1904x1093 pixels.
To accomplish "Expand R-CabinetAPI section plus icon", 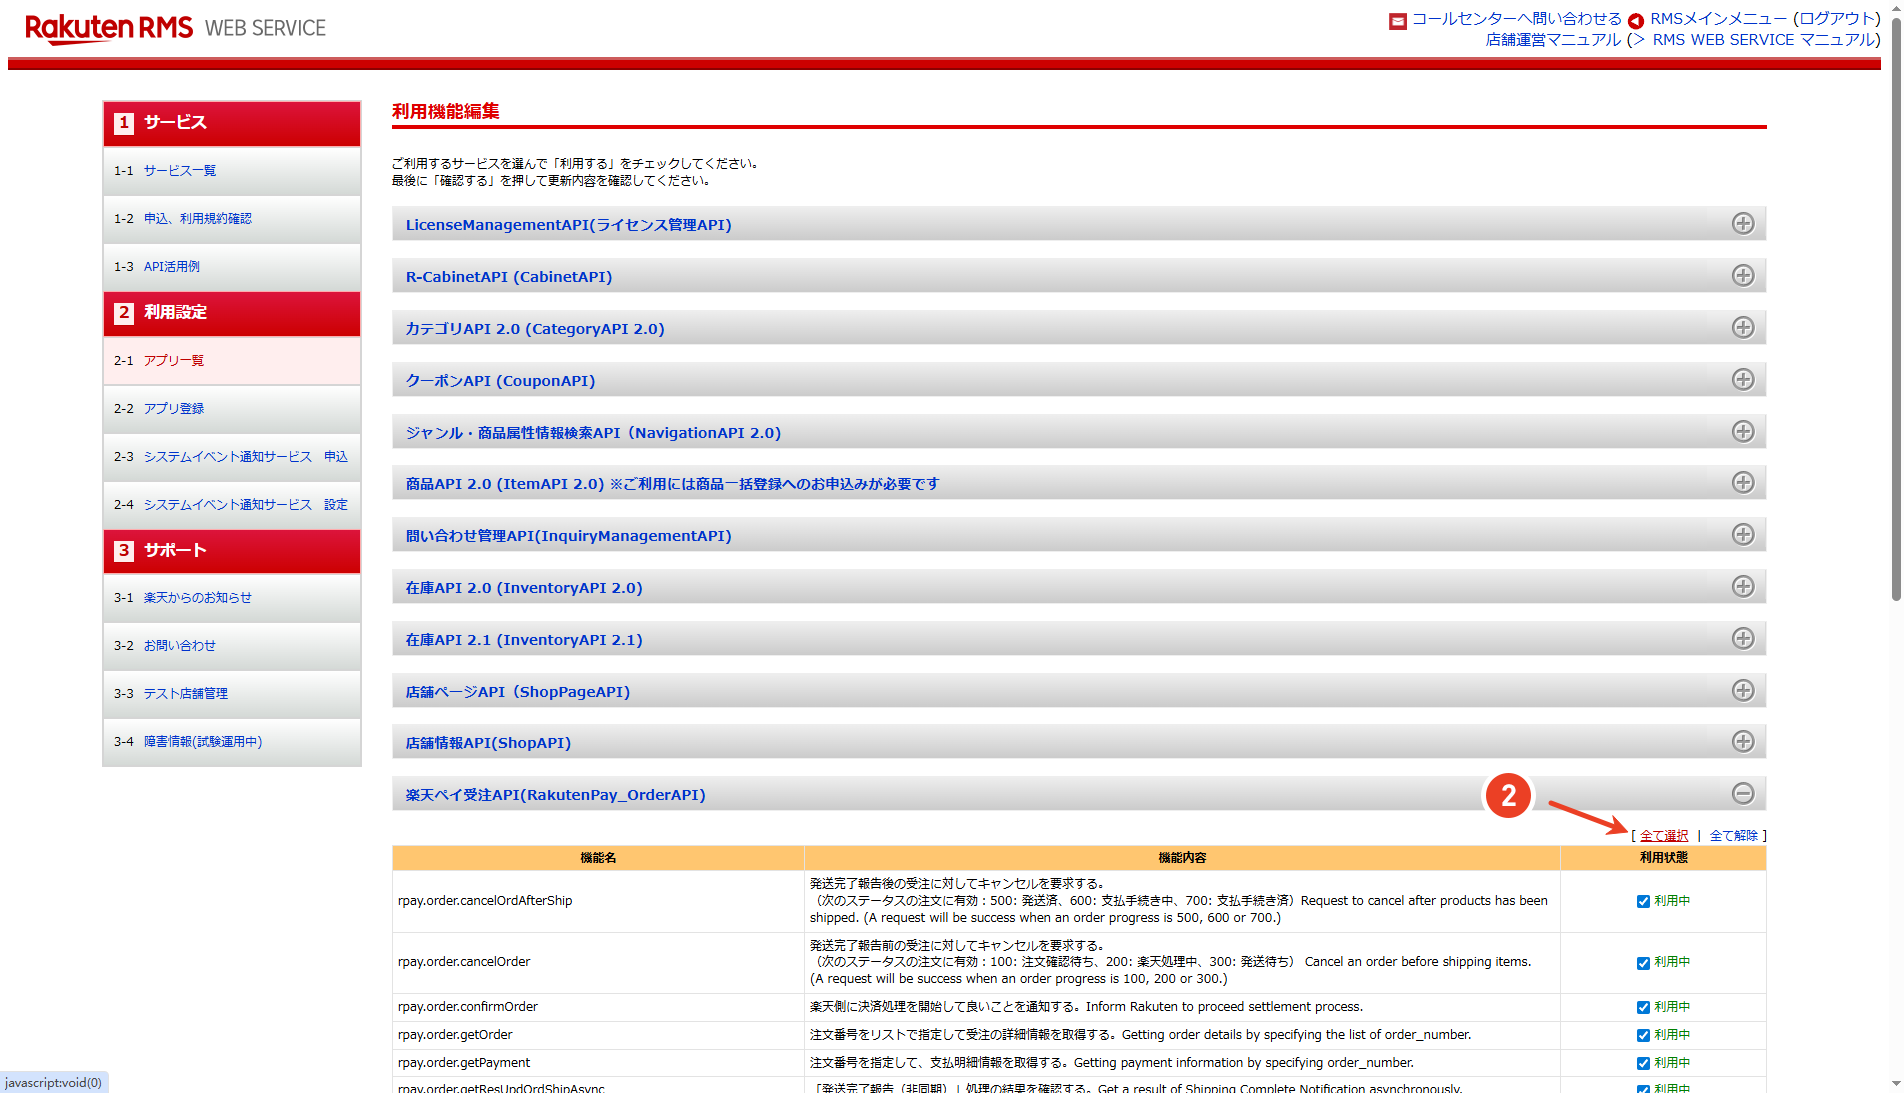I will [1743, 276].
